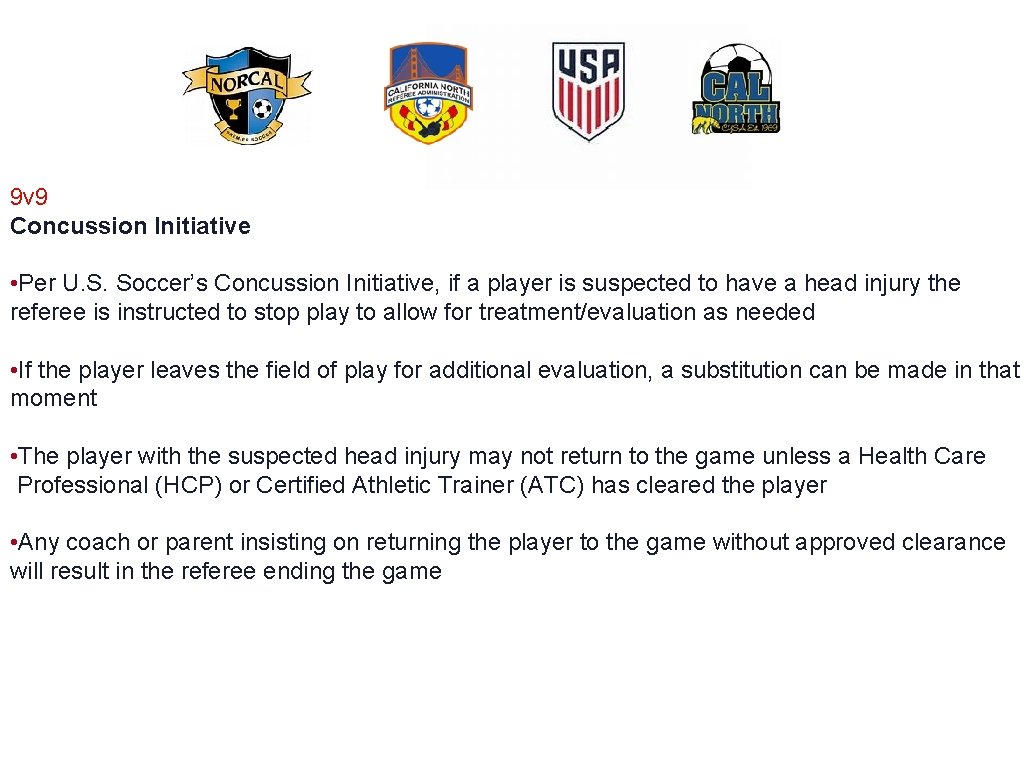The height and width of the screenshot is (768, 1024).
Task: Click the NorCal Premier Soccer logo
Action: coord(247,96)
